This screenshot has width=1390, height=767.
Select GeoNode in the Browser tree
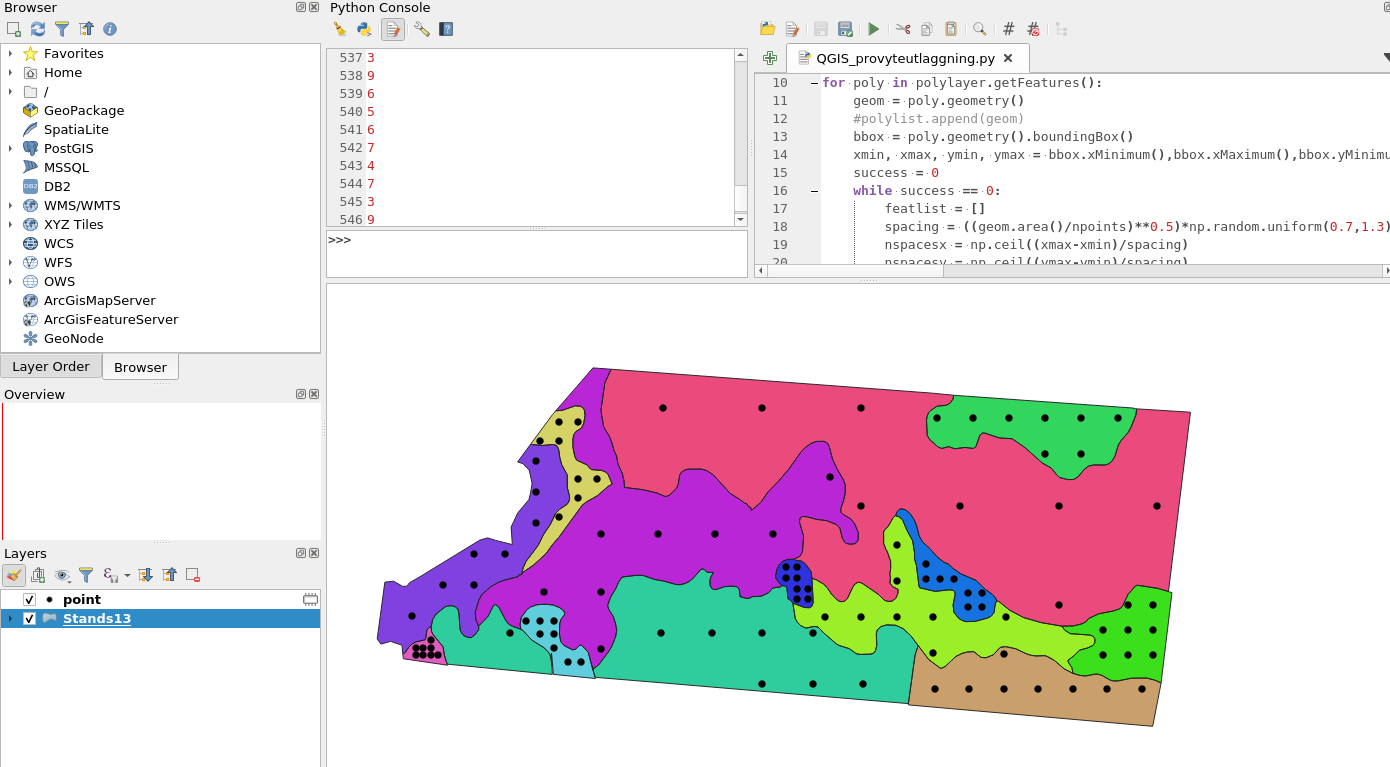74,339
